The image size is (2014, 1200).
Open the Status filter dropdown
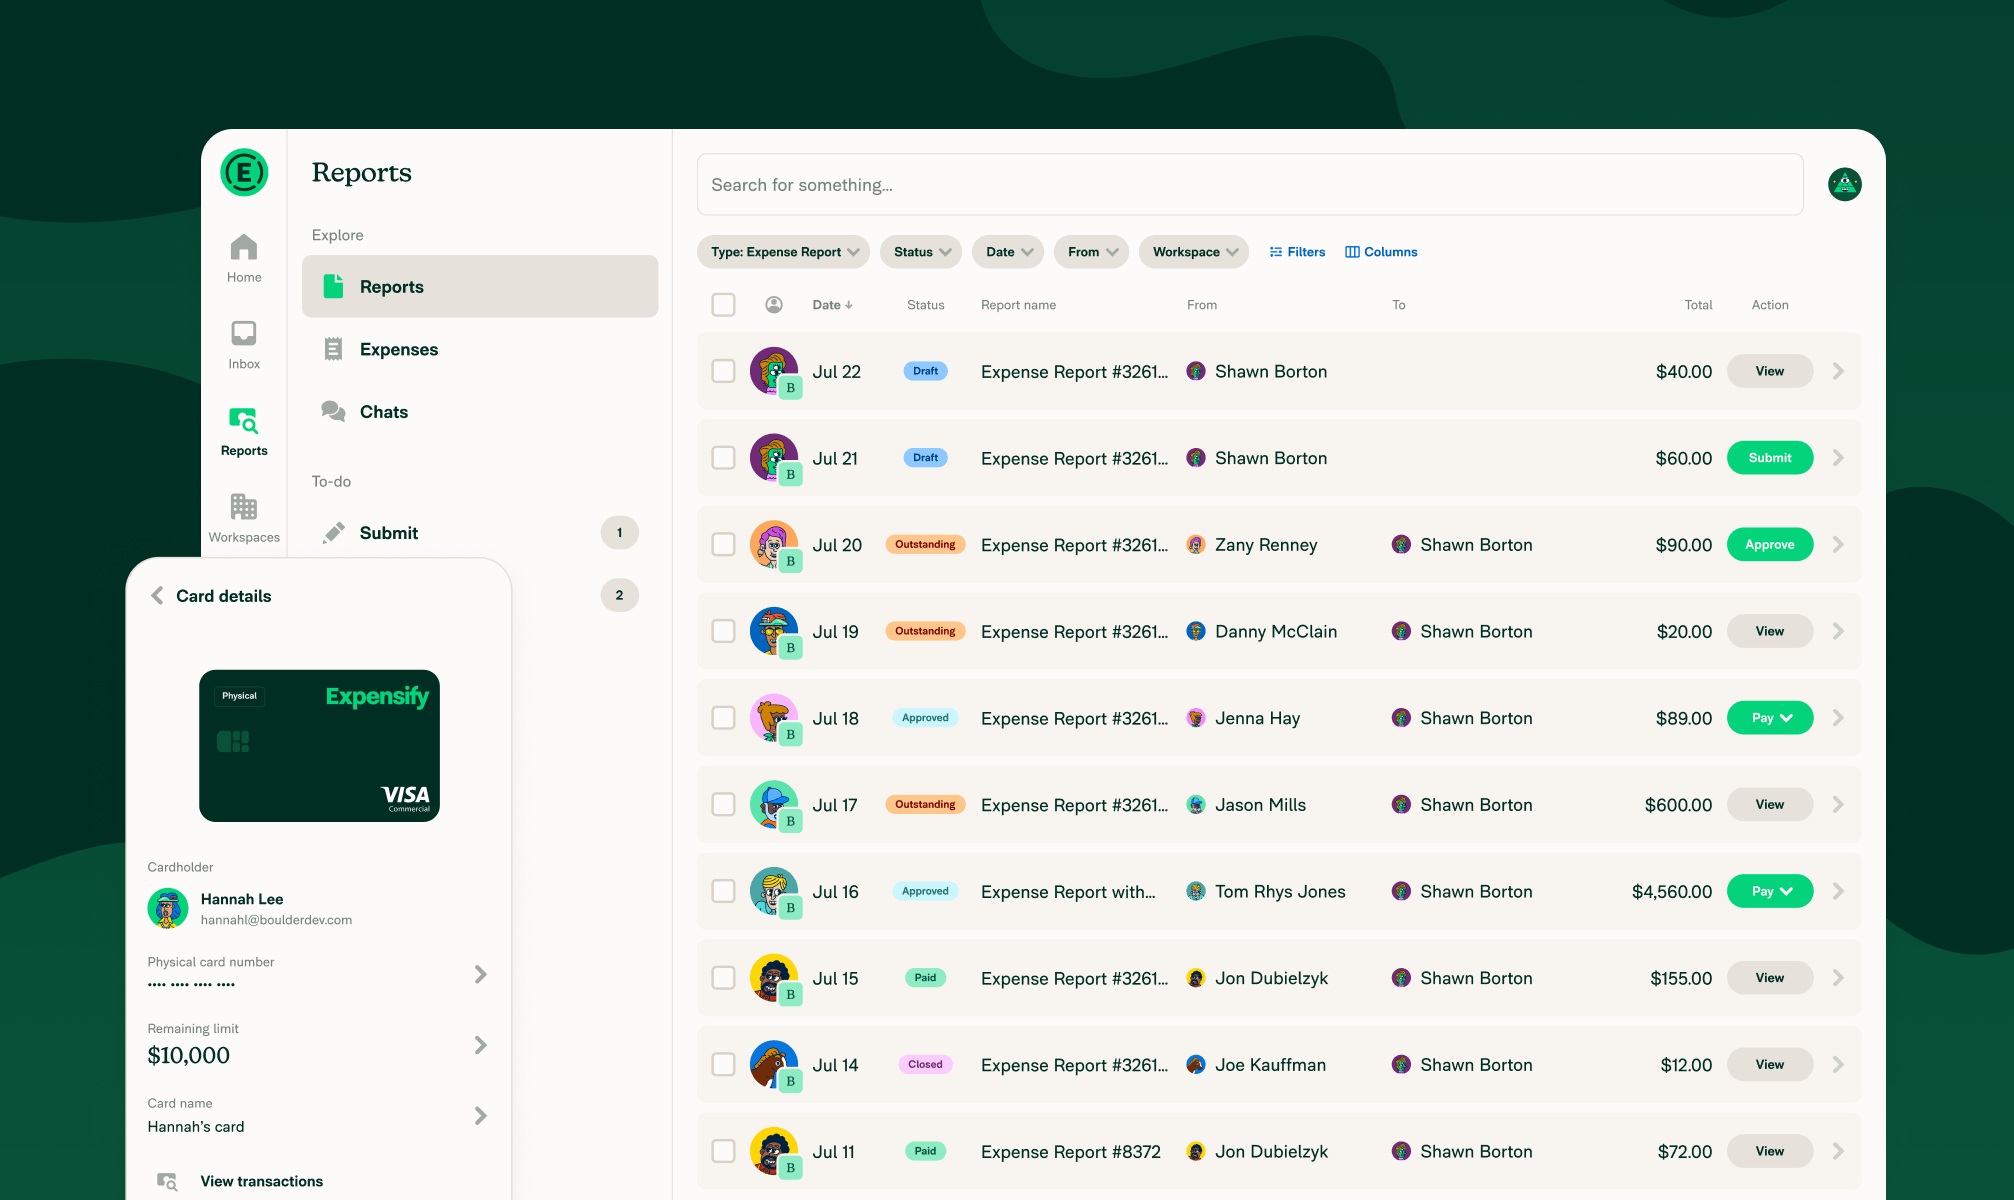click(x=921, y=252)
